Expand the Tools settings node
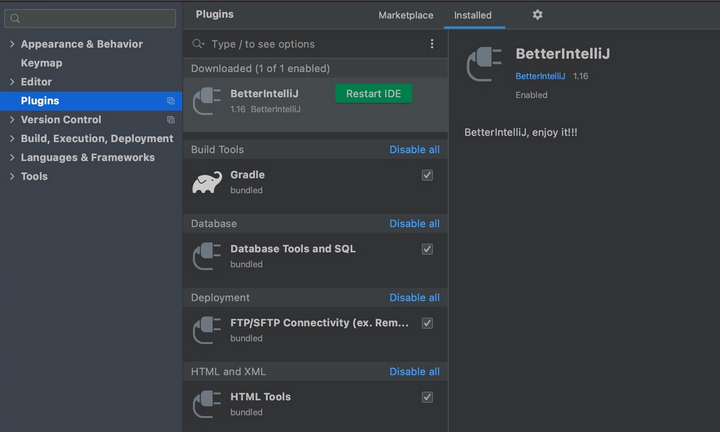Screen dimensions: 720x432 12,176
